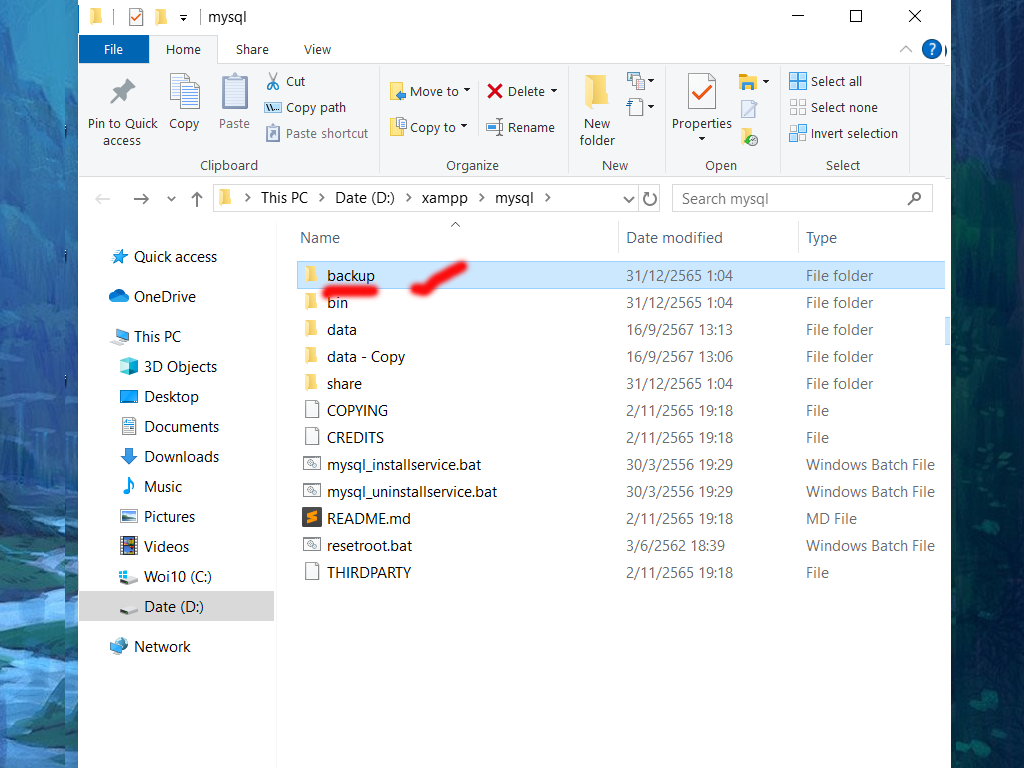
Task: Click the Pin to Quick access icon
Action: click(122, 94)
